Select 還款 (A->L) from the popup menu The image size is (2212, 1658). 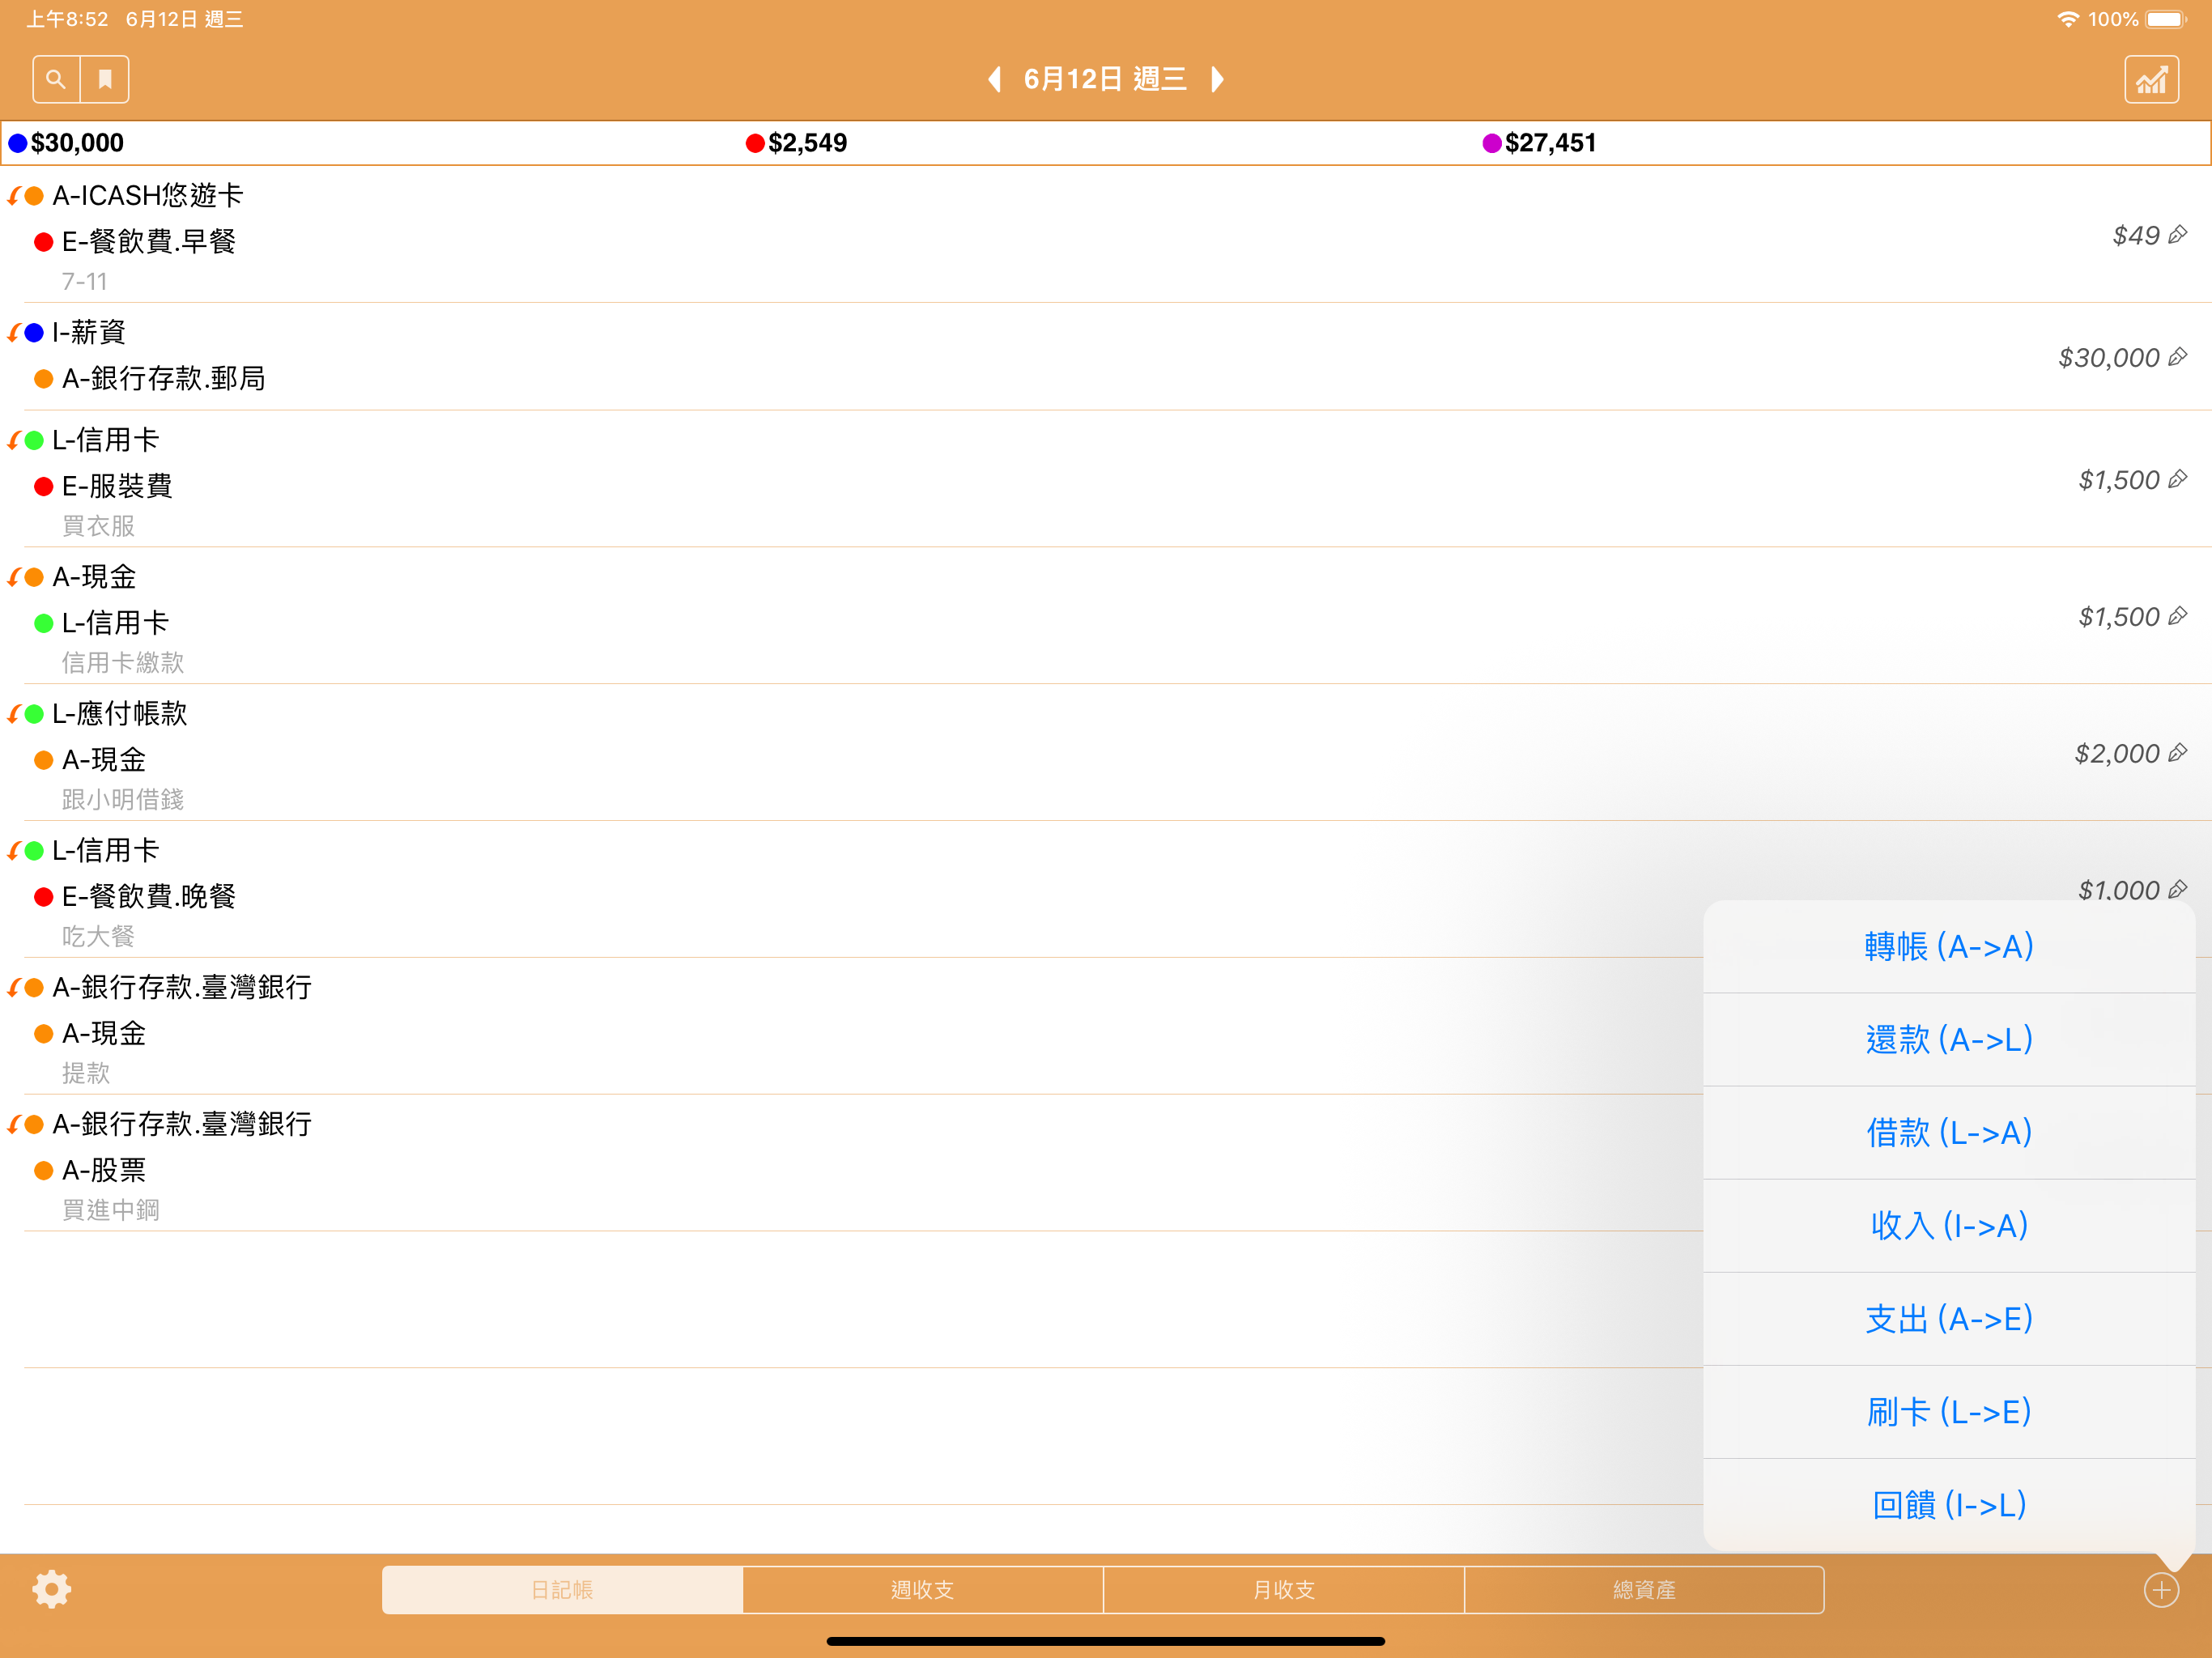pyautogui.click(x=1949, y=1040)
